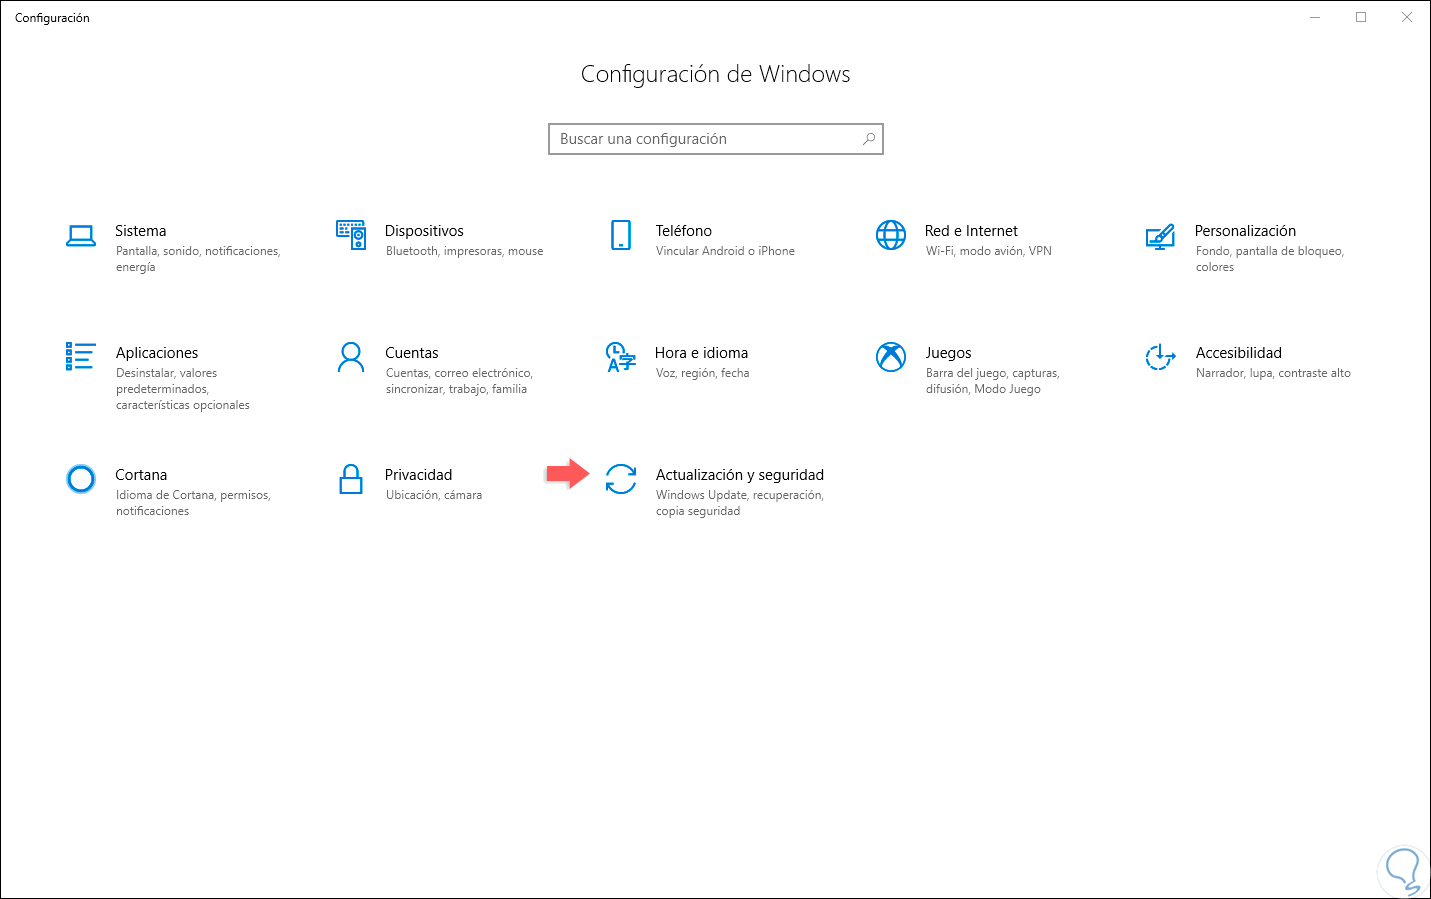
Task: Open Cortana settings title
Action: click(x=141, y=475)
